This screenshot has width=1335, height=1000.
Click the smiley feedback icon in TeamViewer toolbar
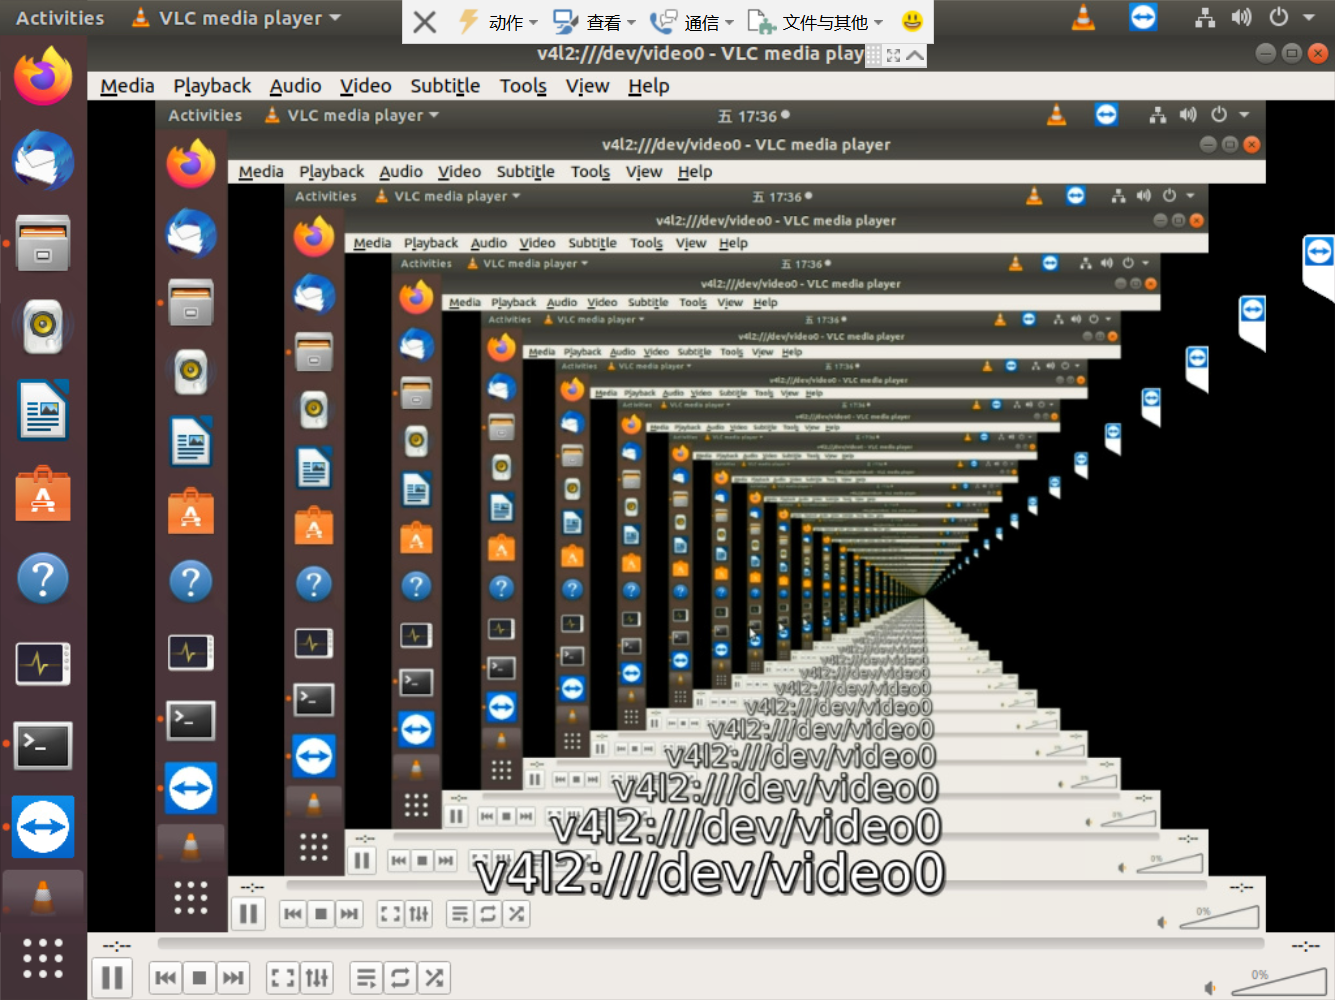pyautogui.click(x=911, y=22)
